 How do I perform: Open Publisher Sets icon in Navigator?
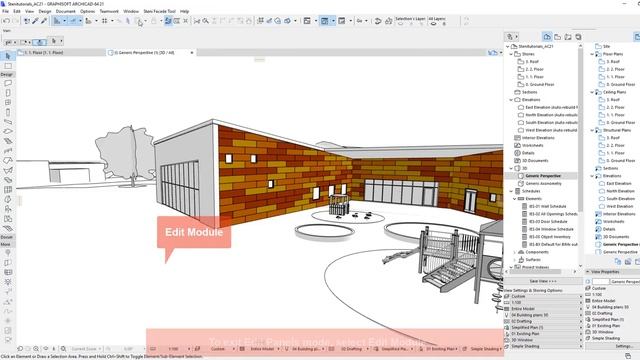coord(578,37)
